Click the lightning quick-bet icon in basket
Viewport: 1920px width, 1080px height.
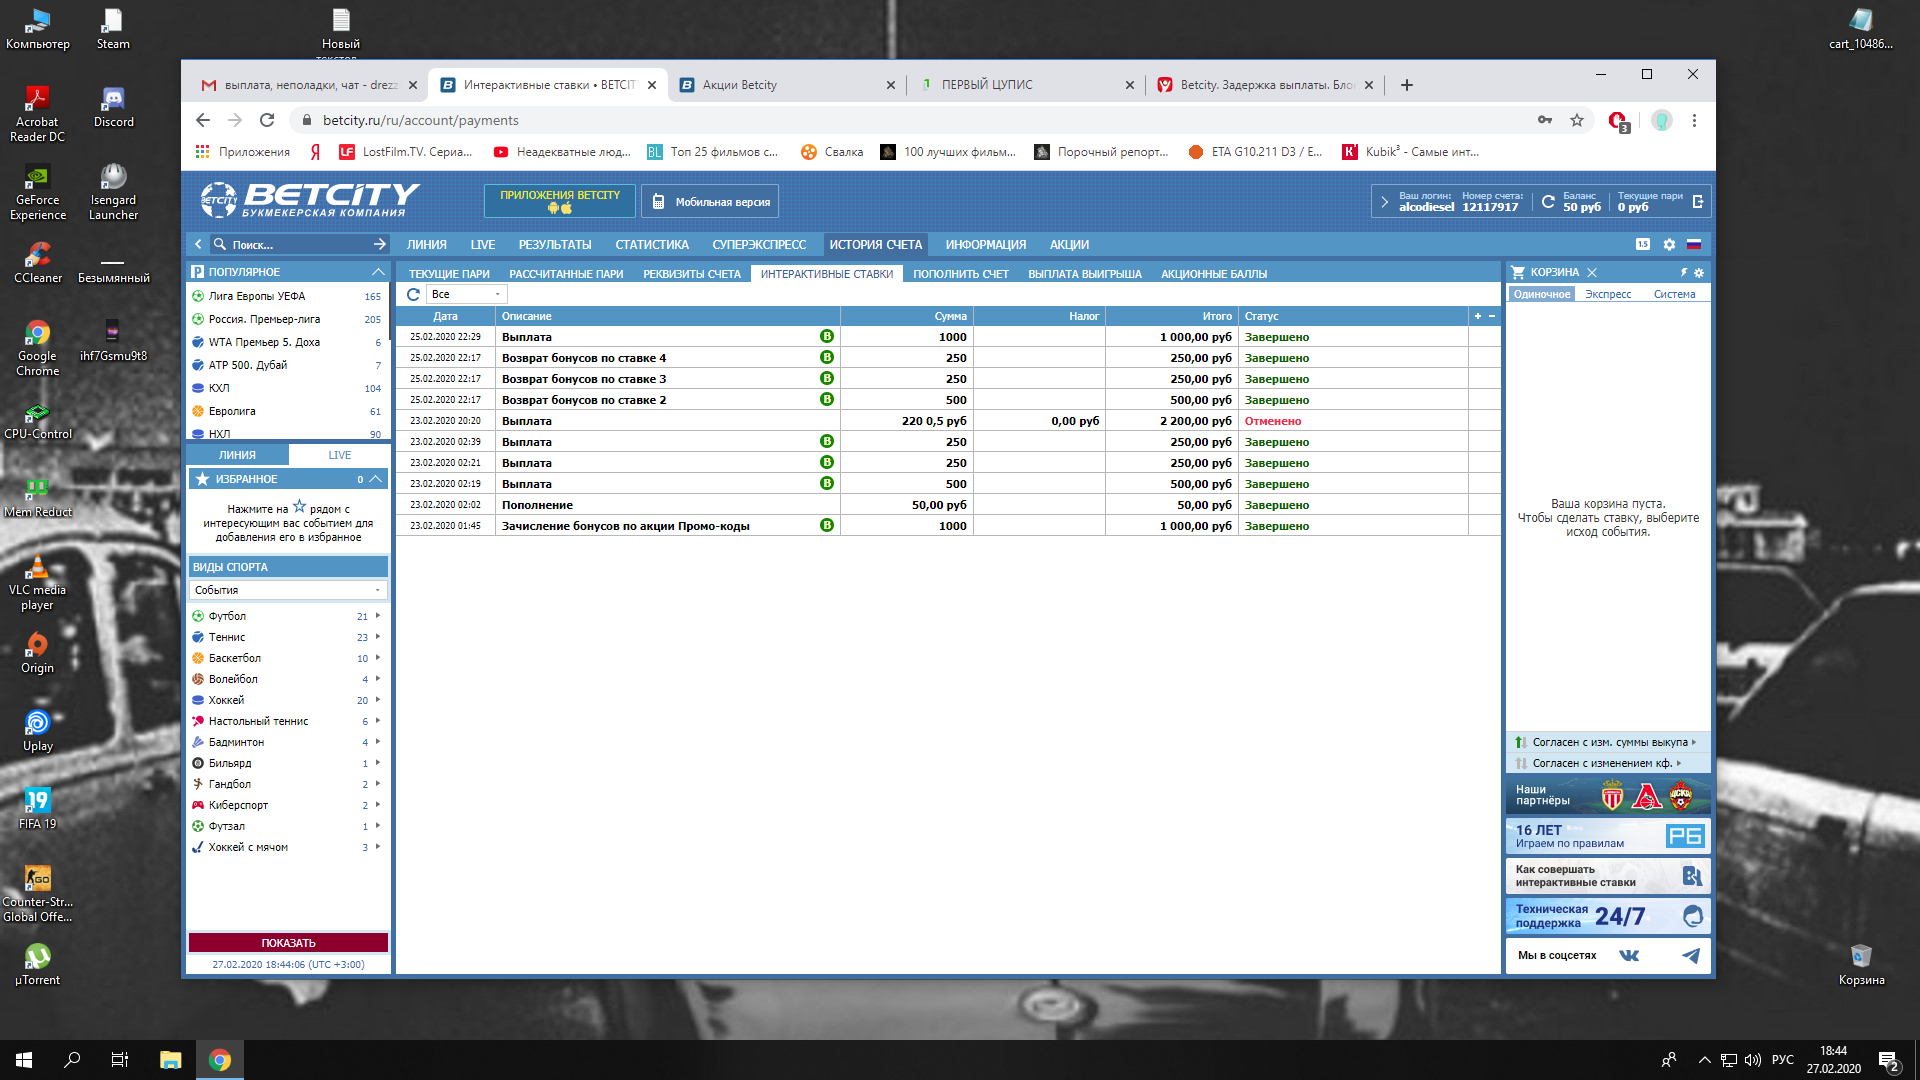pos(1684,272)
